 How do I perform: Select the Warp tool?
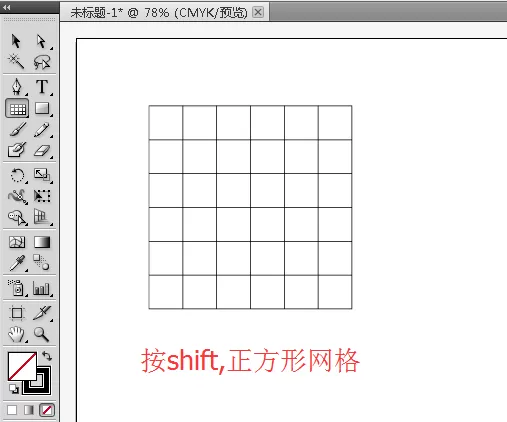coord(17,196)
